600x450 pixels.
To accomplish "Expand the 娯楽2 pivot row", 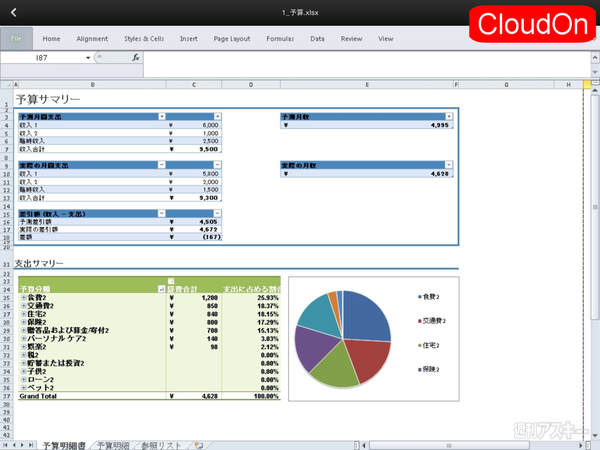I will [x=24, y=347].
